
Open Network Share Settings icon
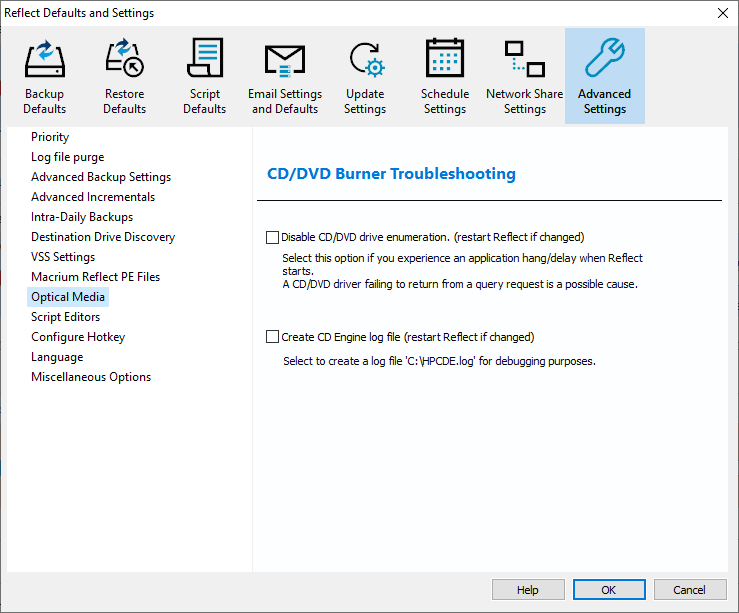click(x=524, y=60)
